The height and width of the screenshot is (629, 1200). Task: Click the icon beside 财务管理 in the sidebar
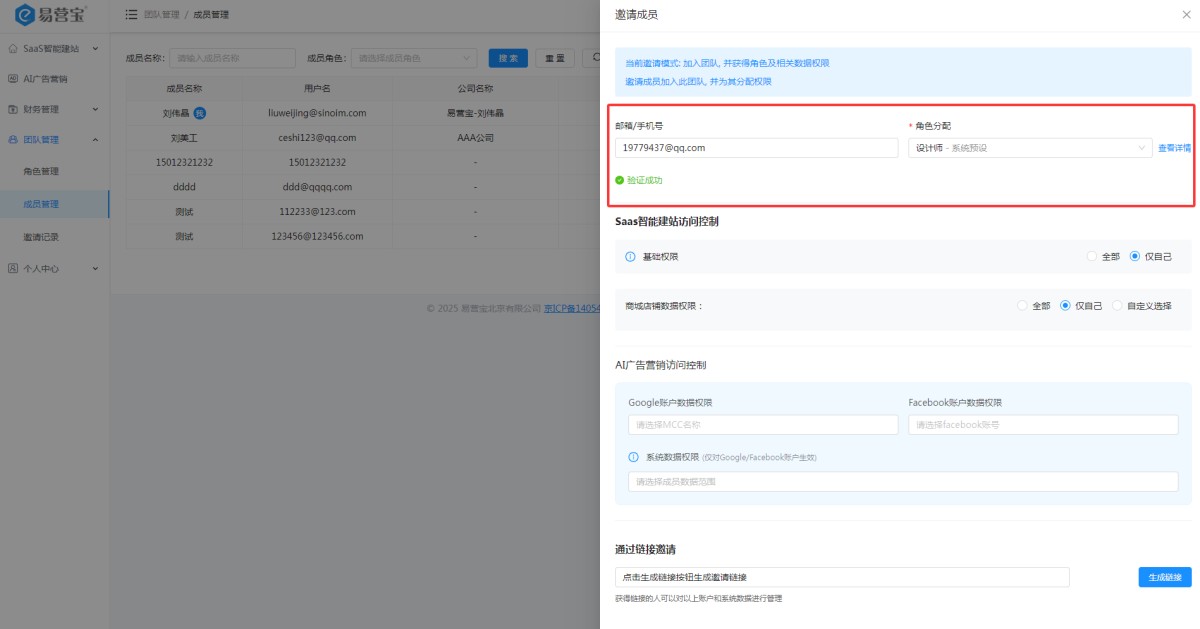(13, 109)
